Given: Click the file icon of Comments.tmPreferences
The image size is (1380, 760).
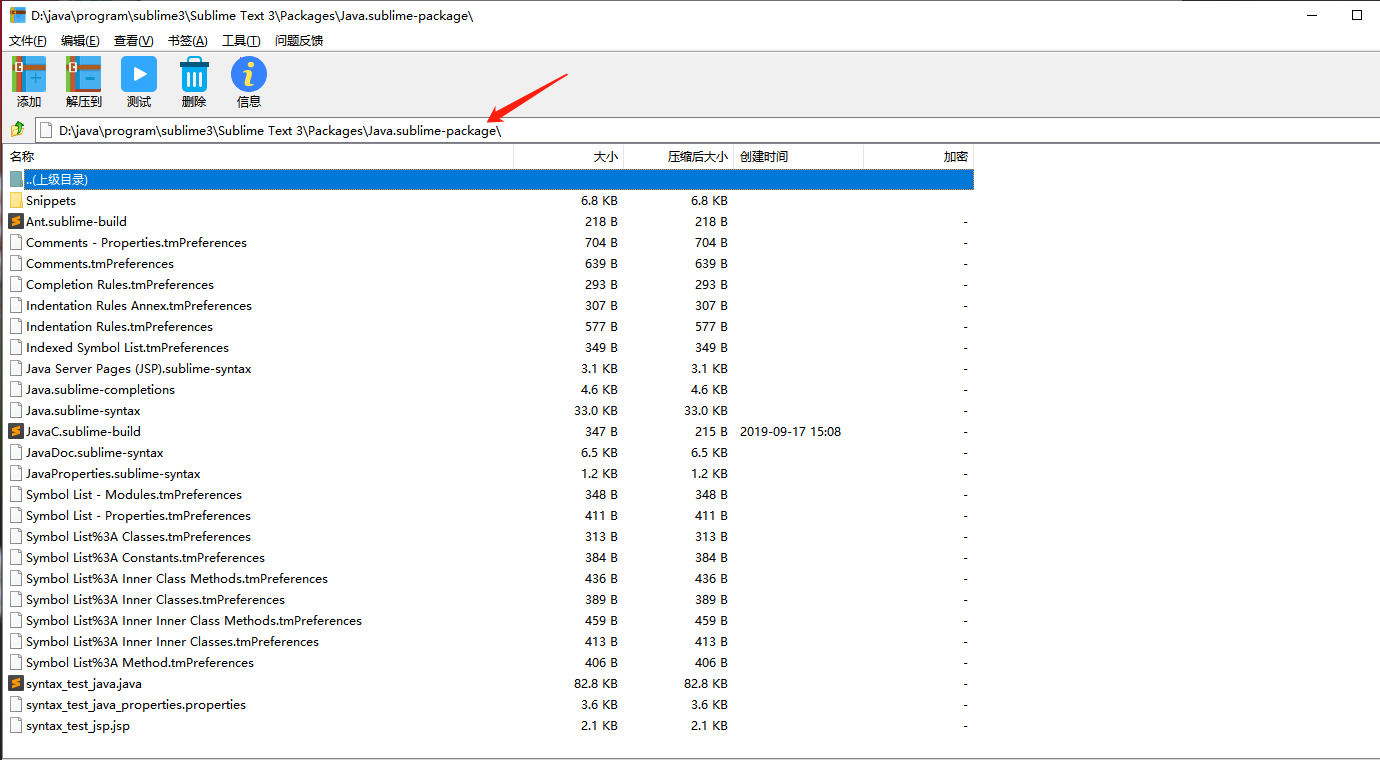Looking at the screenshot, I should (x=16, y=264).
